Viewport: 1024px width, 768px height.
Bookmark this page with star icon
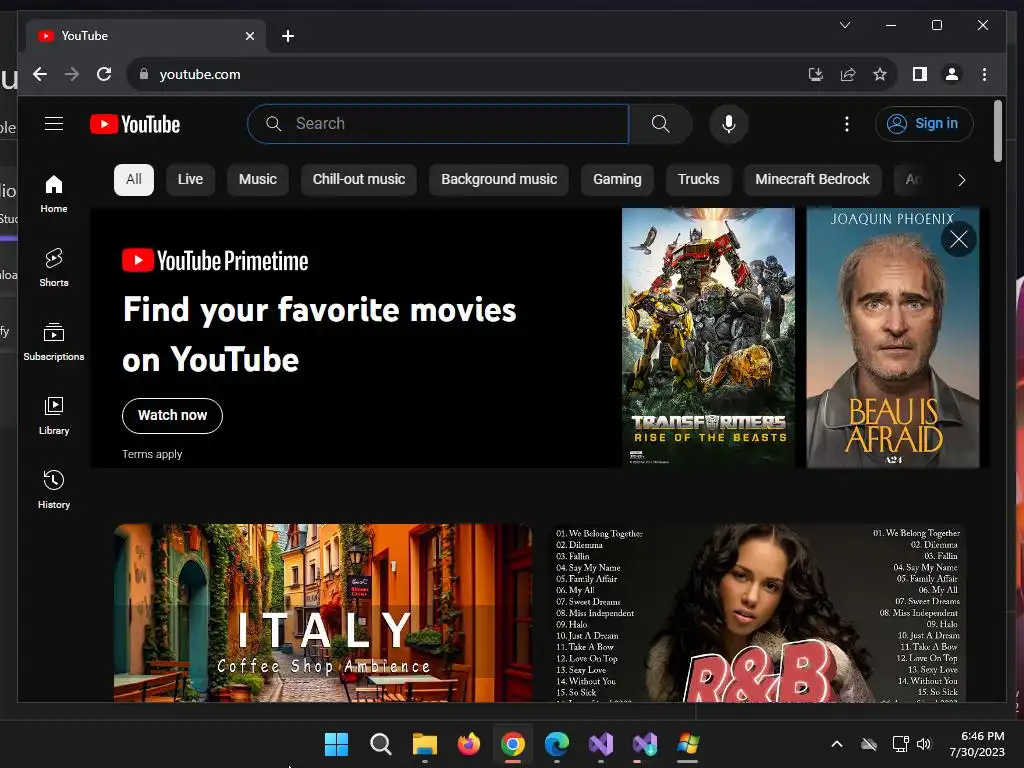pos(880,74)
